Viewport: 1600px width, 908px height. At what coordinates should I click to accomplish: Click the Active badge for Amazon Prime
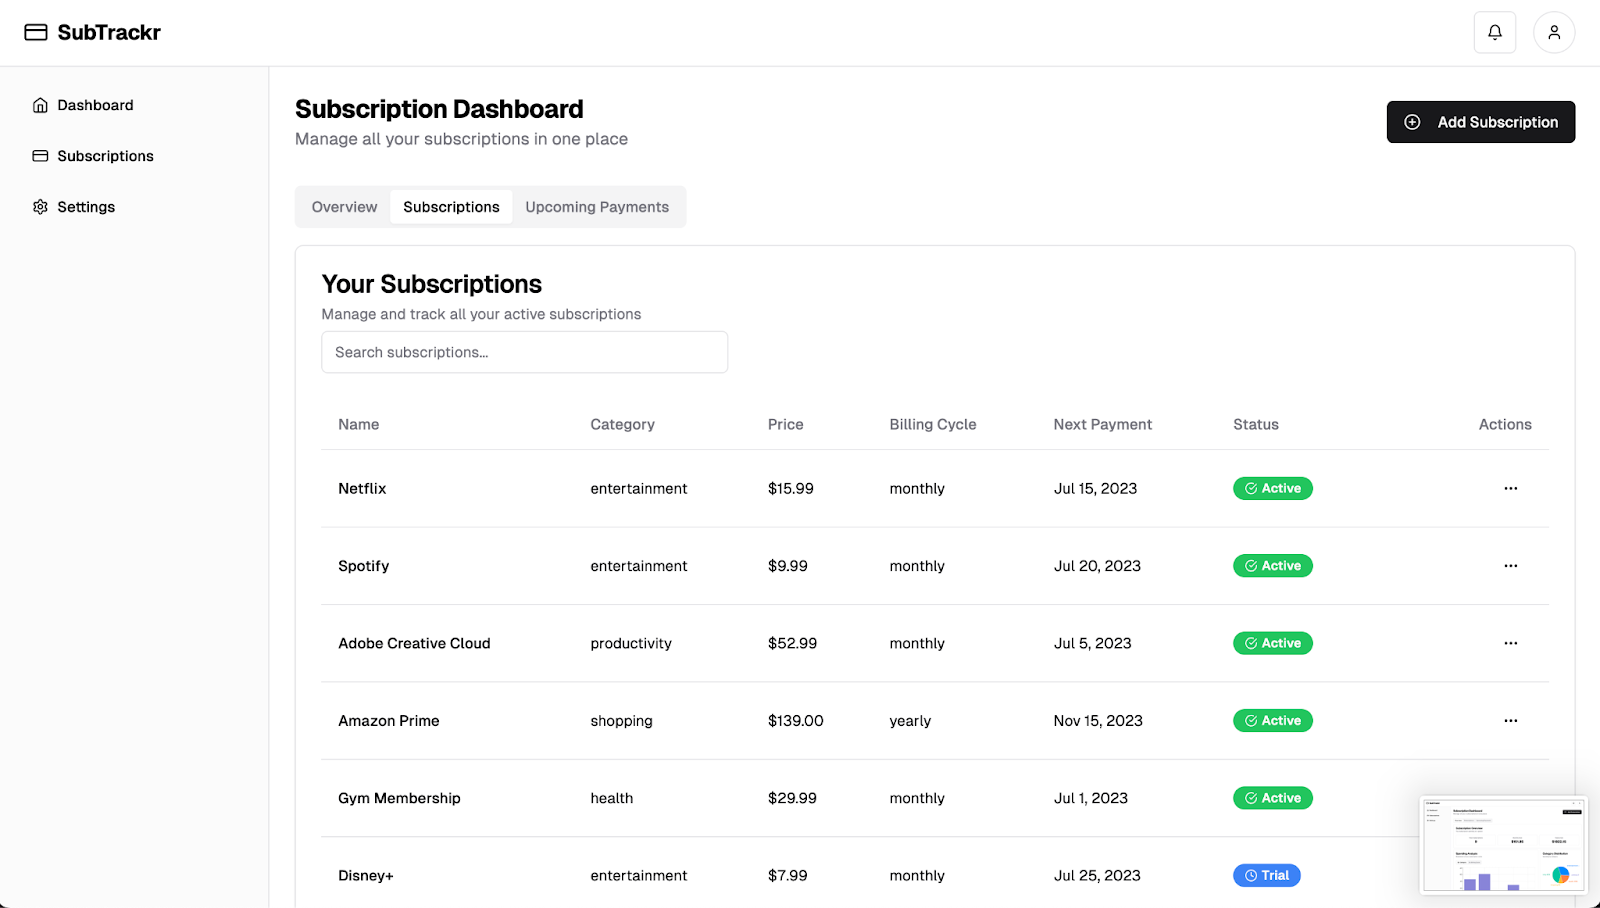tap(1272, 721)
